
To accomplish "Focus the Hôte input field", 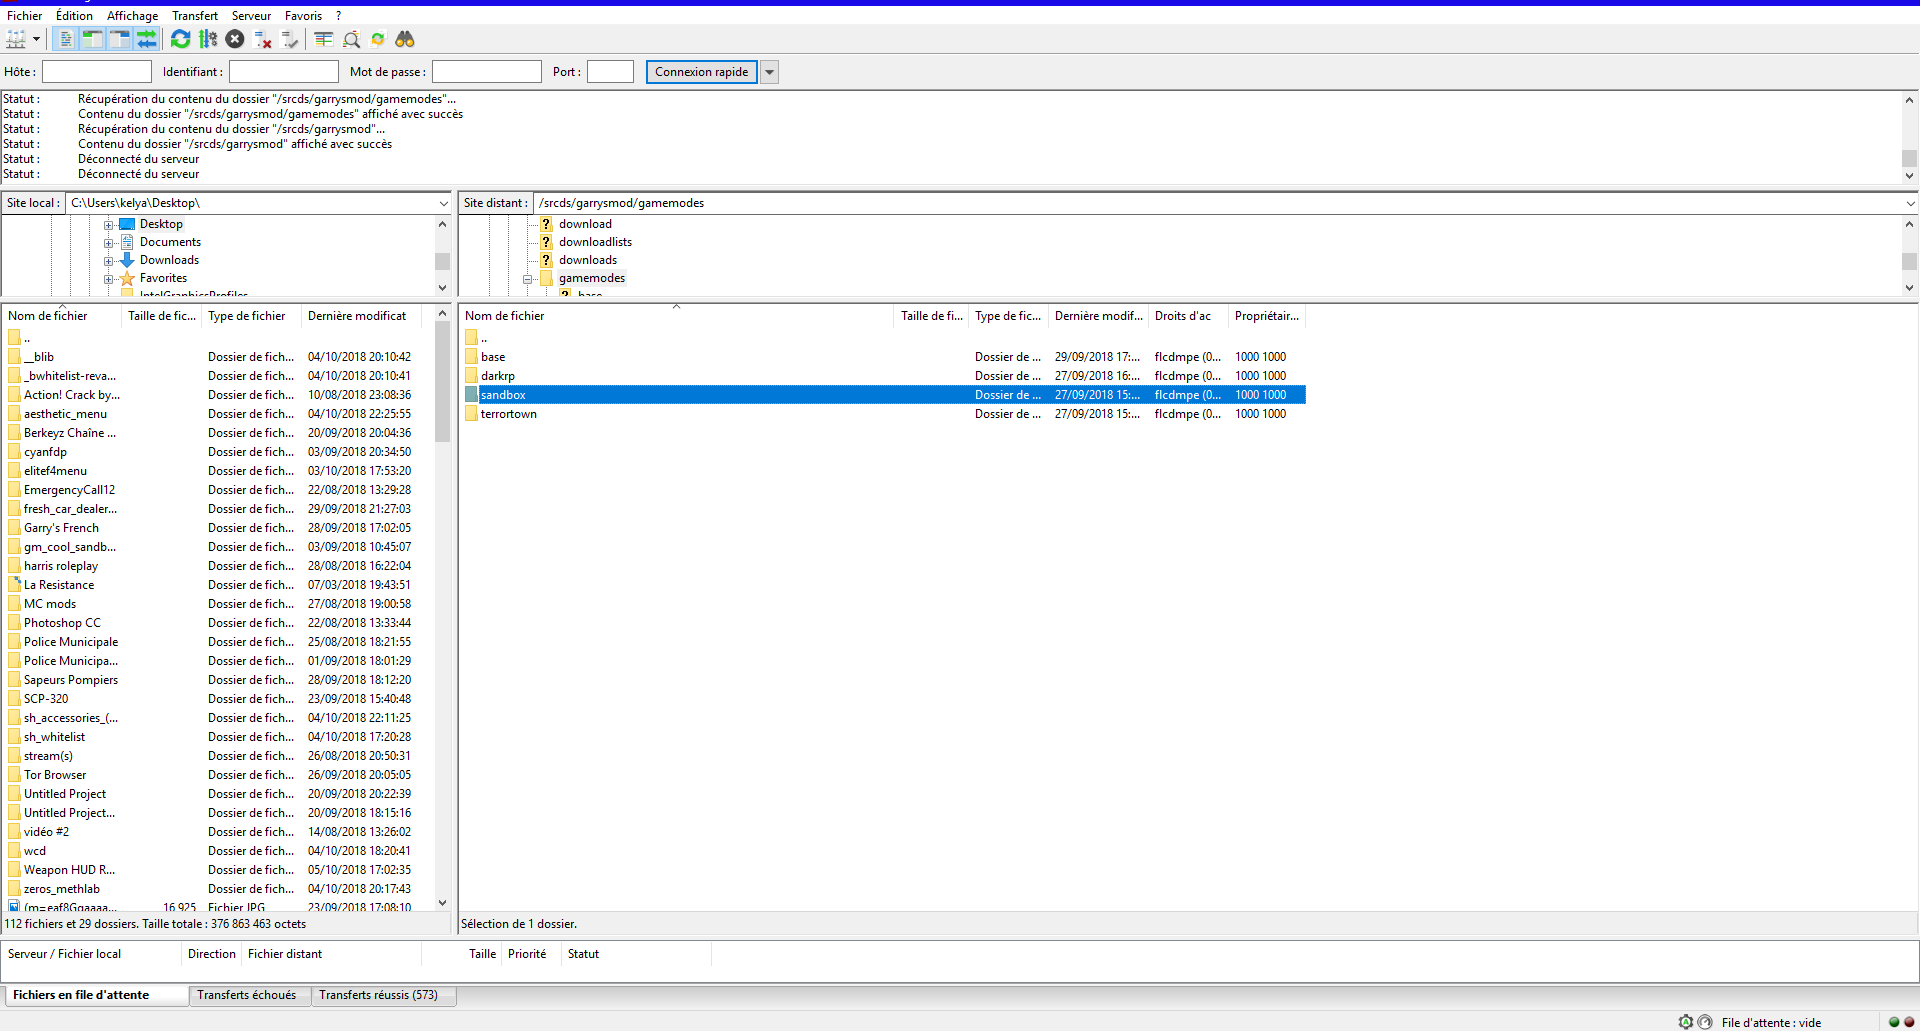I will click(96, 72).
